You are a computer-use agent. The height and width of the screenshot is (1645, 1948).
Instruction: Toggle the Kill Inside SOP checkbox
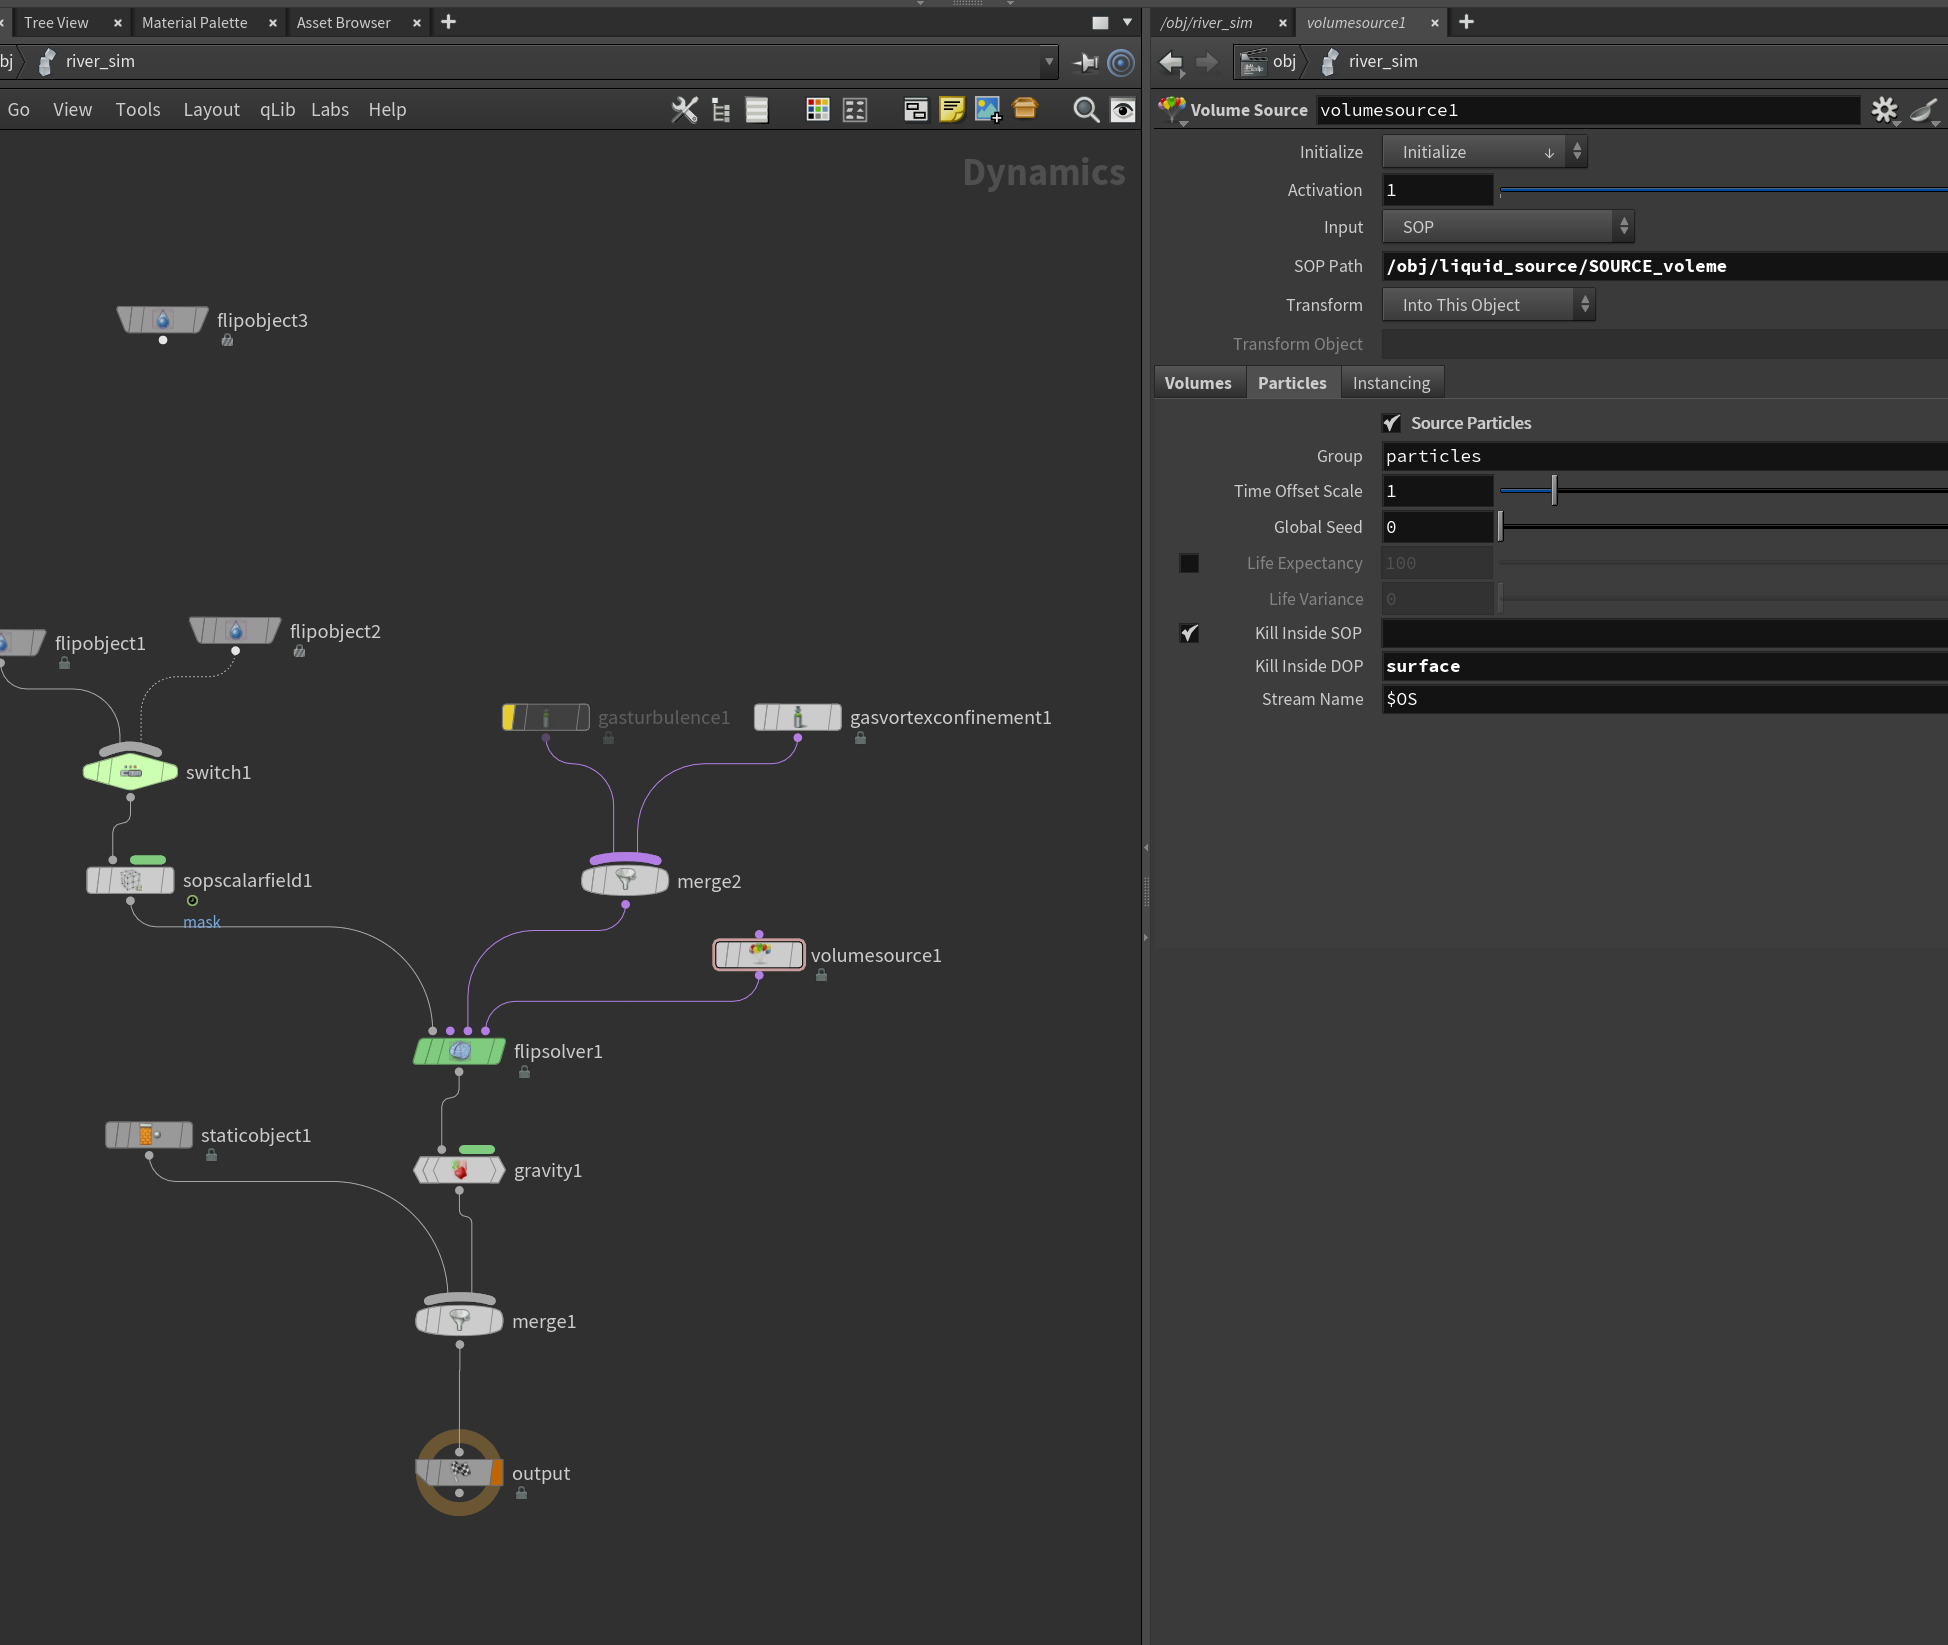(1189, 633)
